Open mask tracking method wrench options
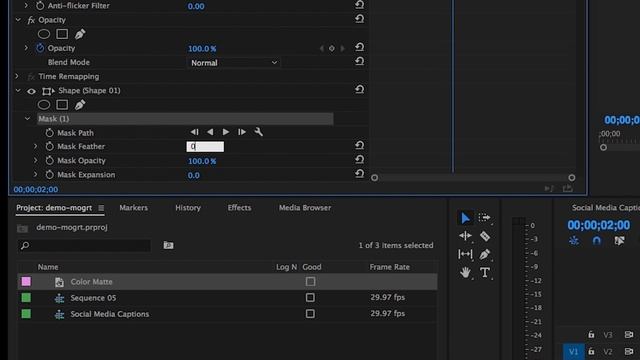The height and width of the screenshot is (360, 640). tap(258, 132)
